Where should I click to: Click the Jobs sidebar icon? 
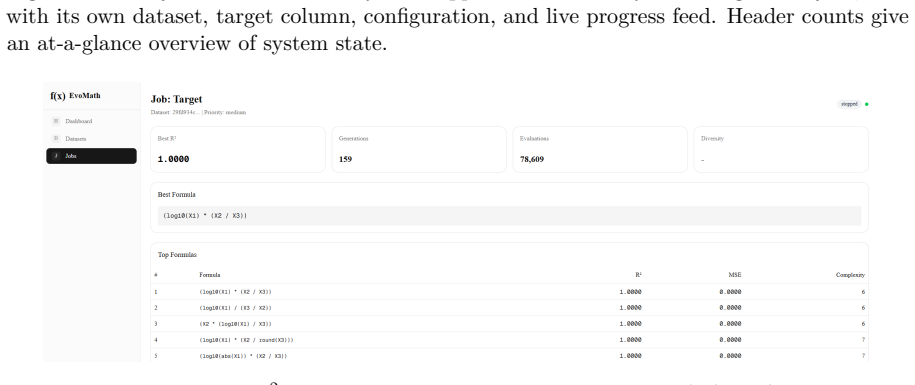click(x=56, y=156)
